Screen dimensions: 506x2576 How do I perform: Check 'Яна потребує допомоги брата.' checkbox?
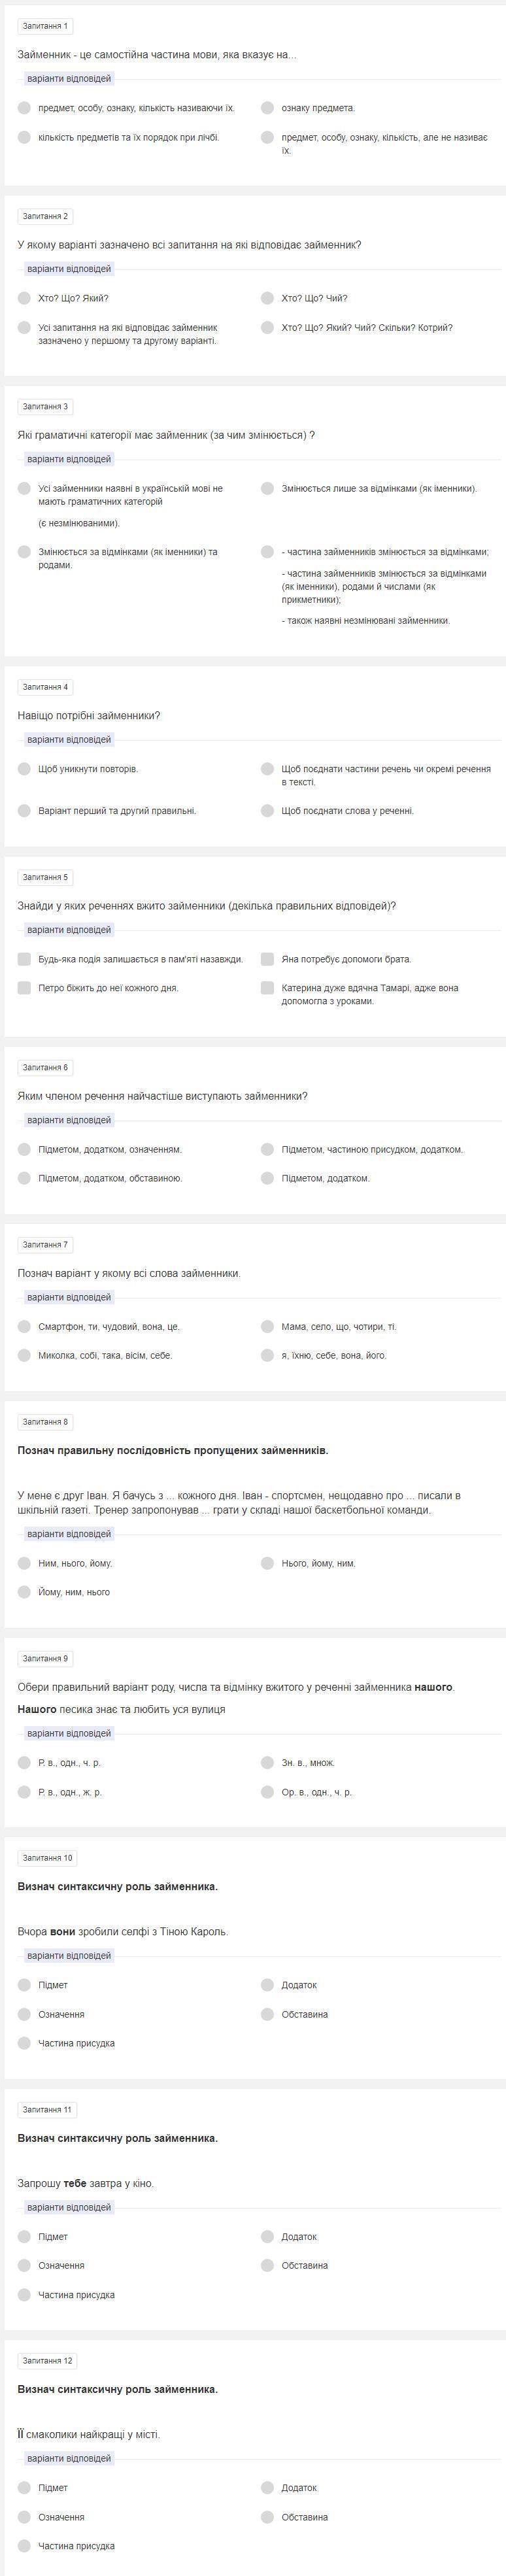coord(267,959)
